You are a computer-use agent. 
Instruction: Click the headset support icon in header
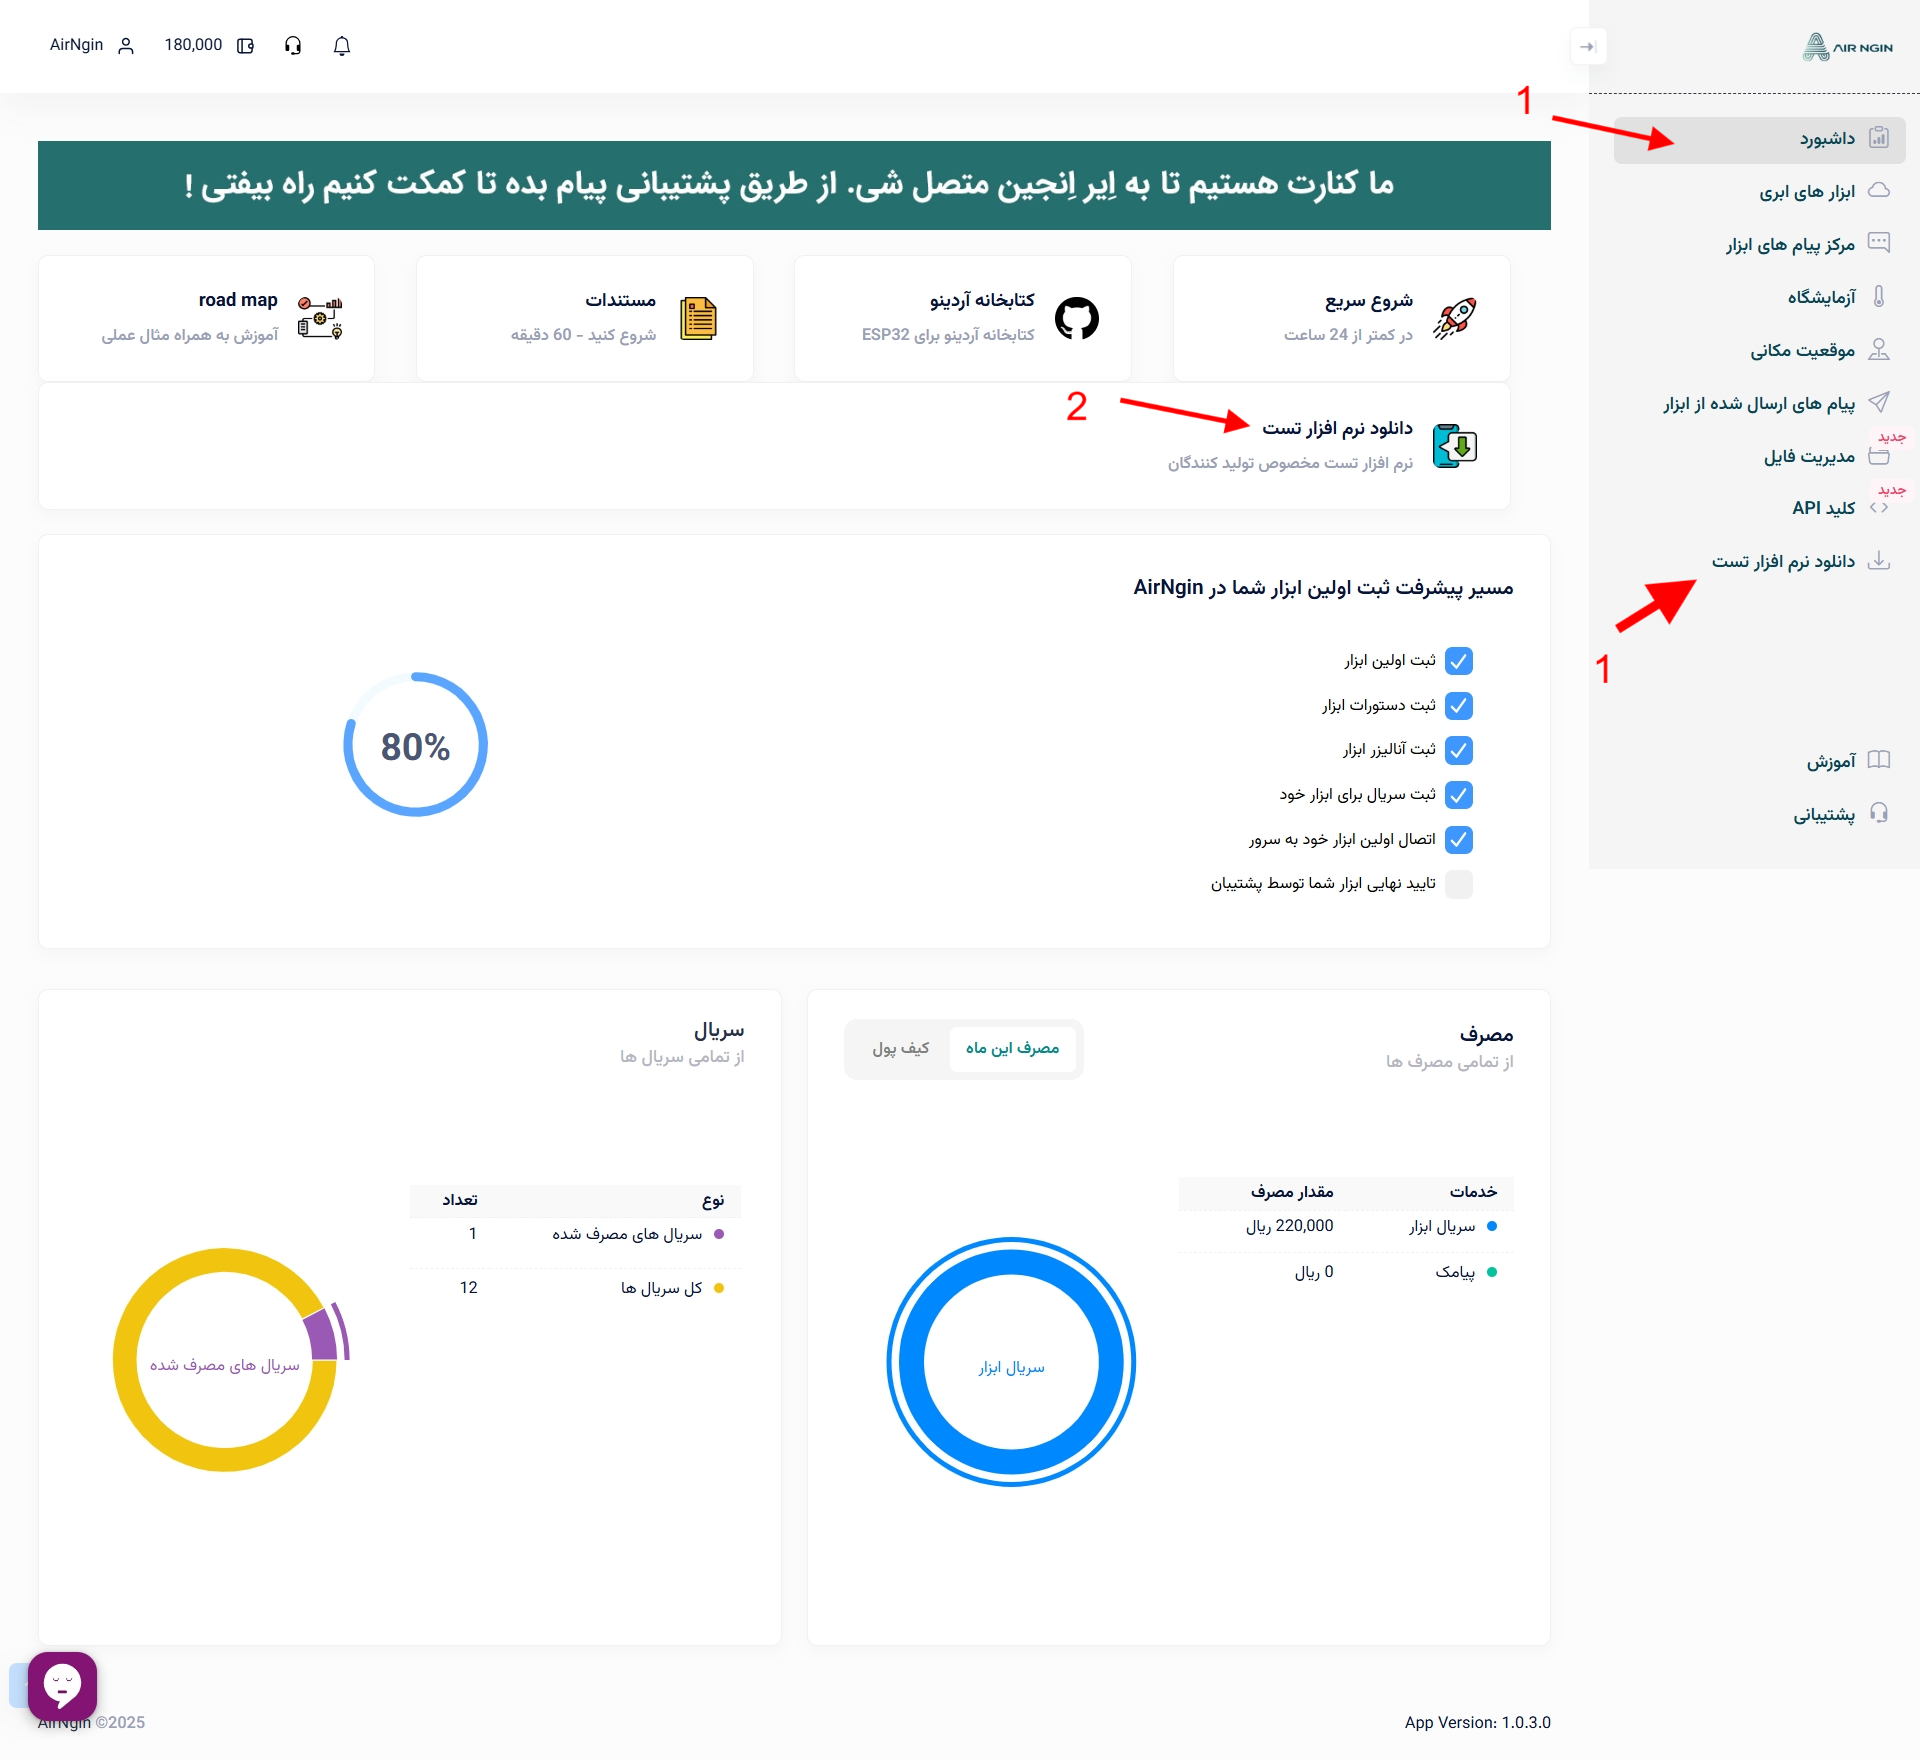(x=293, y=46)
